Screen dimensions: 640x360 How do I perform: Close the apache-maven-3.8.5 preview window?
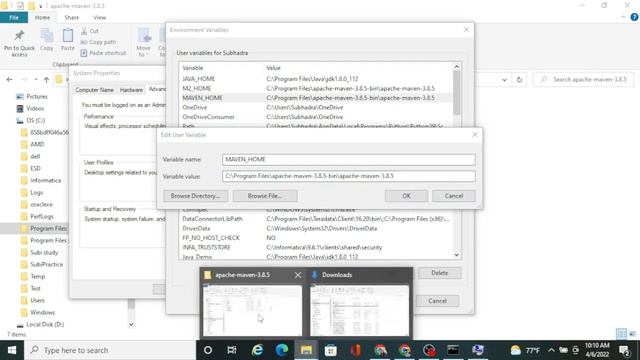pos(298,275)
